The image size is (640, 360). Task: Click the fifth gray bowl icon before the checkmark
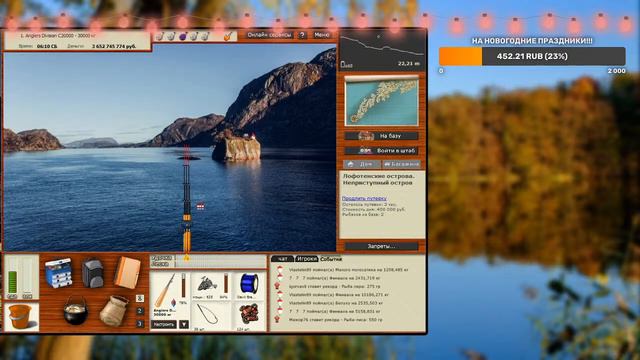(x=205, y=36)
